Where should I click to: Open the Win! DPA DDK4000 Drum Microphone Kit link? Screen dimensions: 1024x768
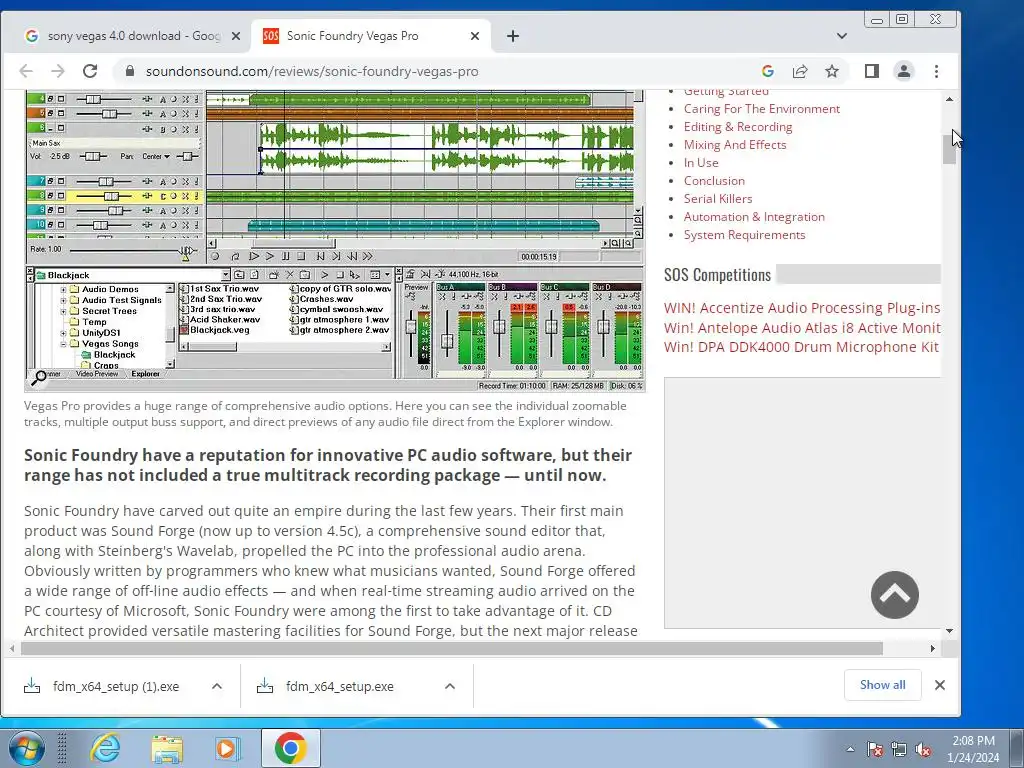click(801, 347)
